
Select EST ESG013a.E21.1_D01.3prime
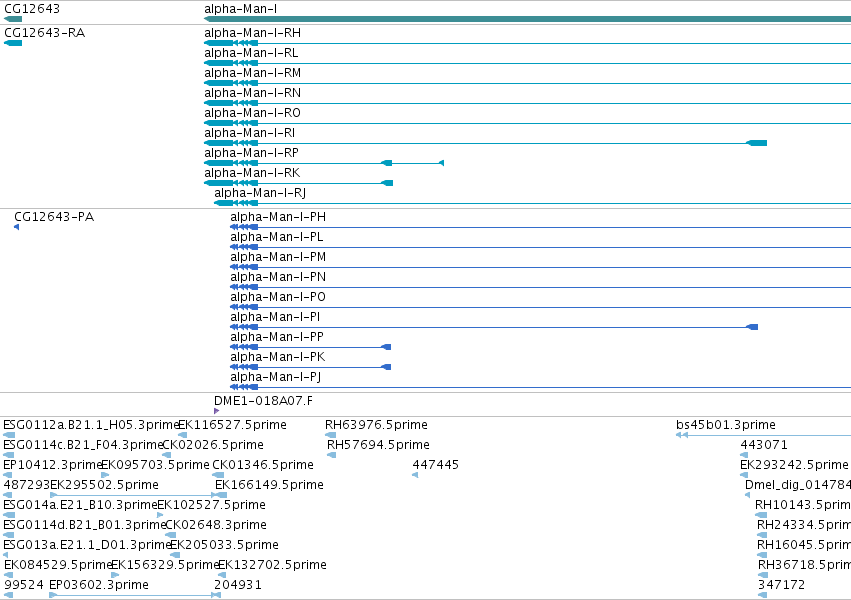click(x=87, y=545)
